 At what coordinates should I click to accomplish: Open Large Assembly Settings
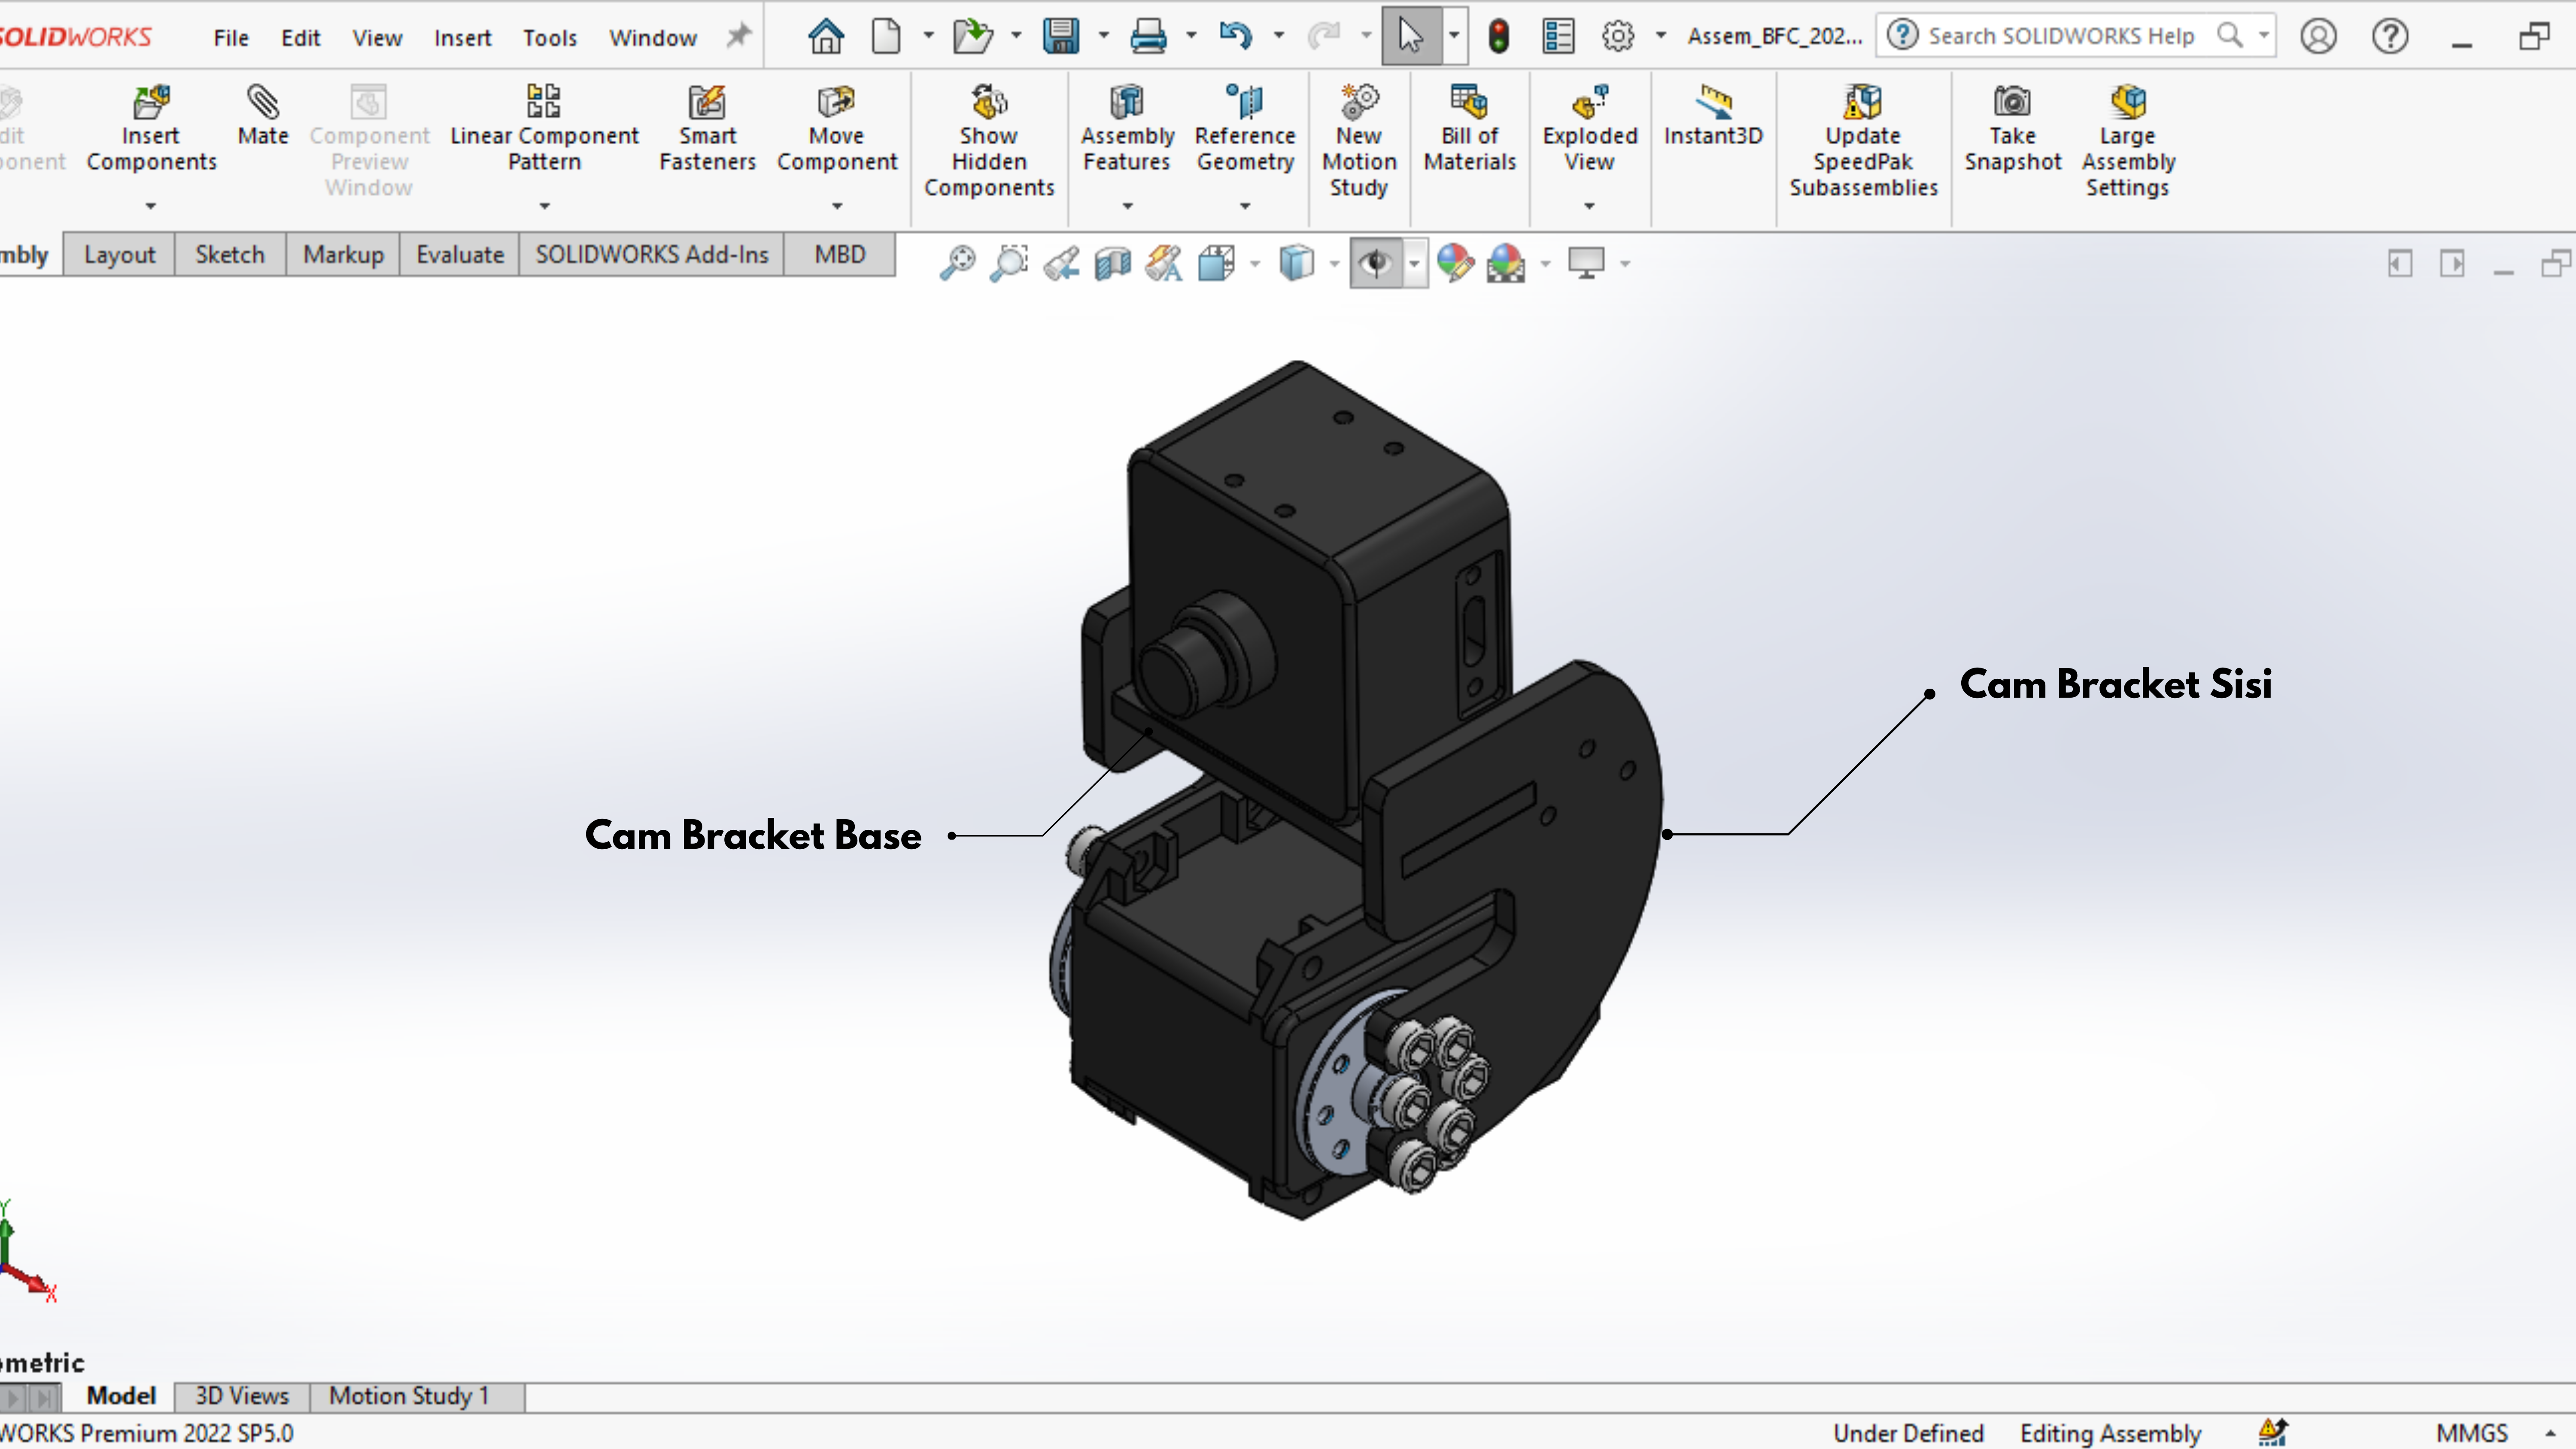pyautogui.click(x=2128, y=141)
